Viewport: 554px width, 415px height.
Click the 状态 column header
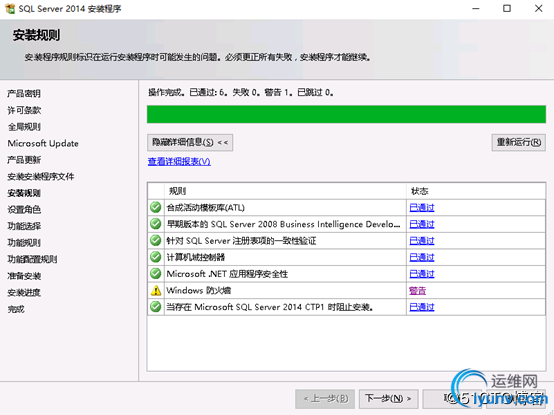pyautogui.click(x=476, y=191)
